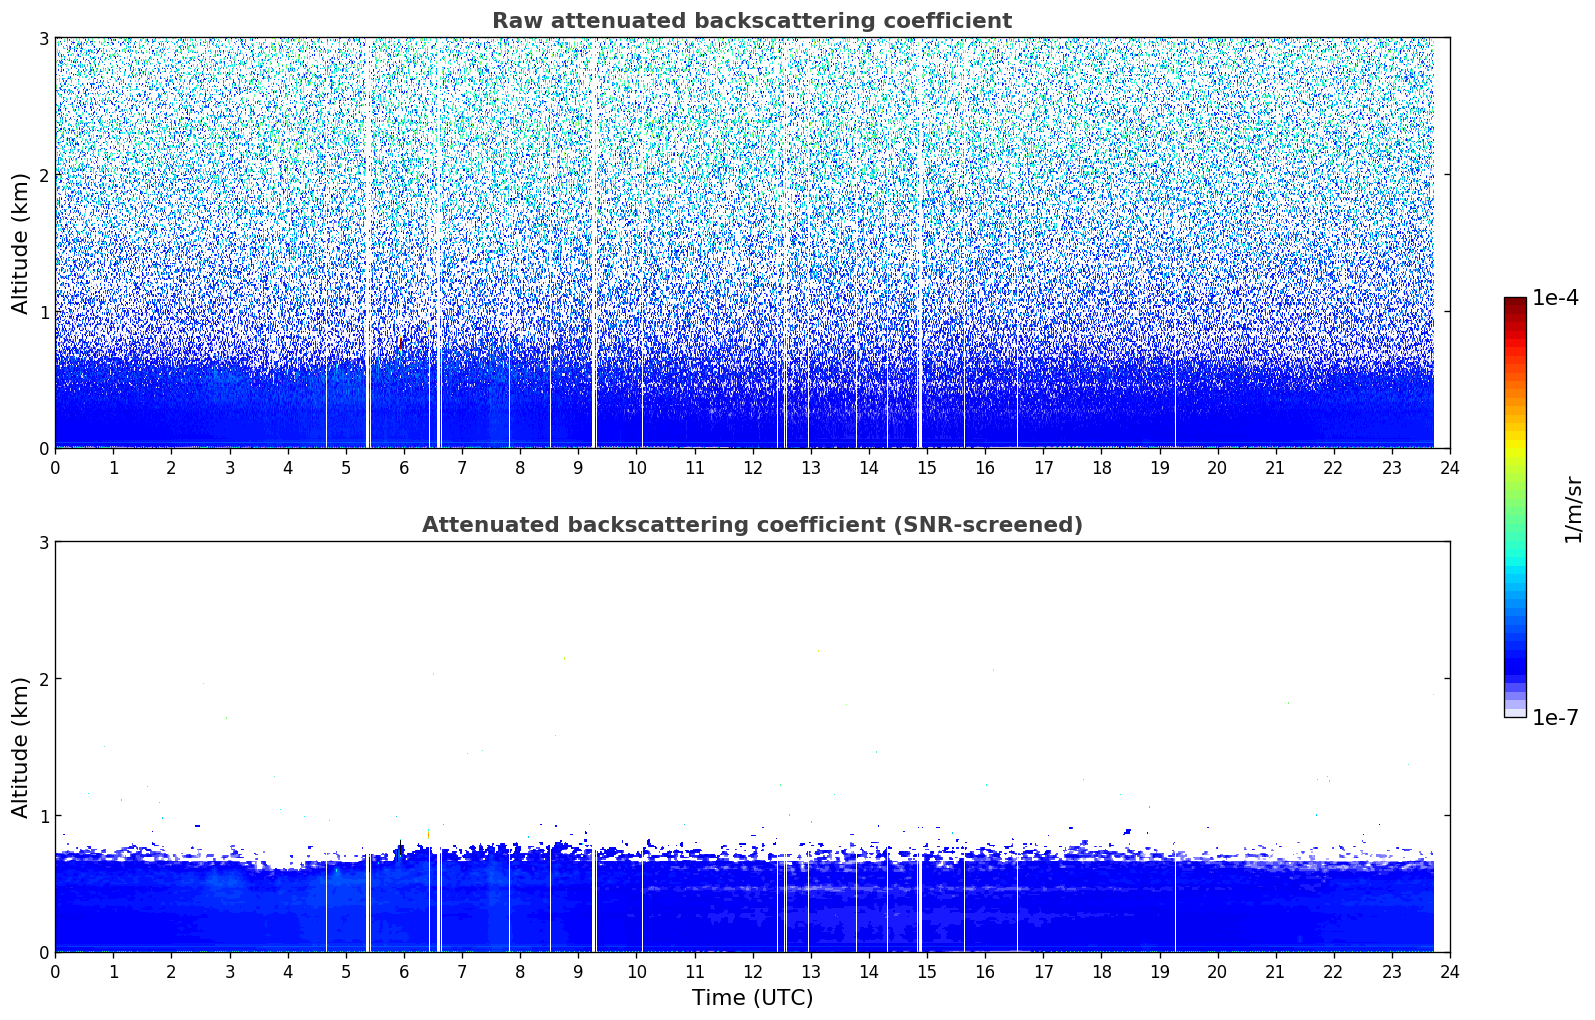1595x1020 pixels.
Task: Click the colorbar's "1e-7" minimum label
Action: 1555,718
